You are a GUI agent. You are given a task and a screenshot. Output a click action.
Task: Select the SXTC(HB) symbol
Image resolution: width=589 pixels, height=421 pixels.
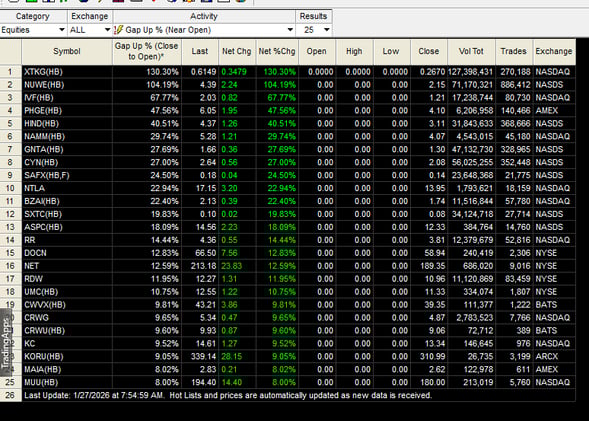43,214
